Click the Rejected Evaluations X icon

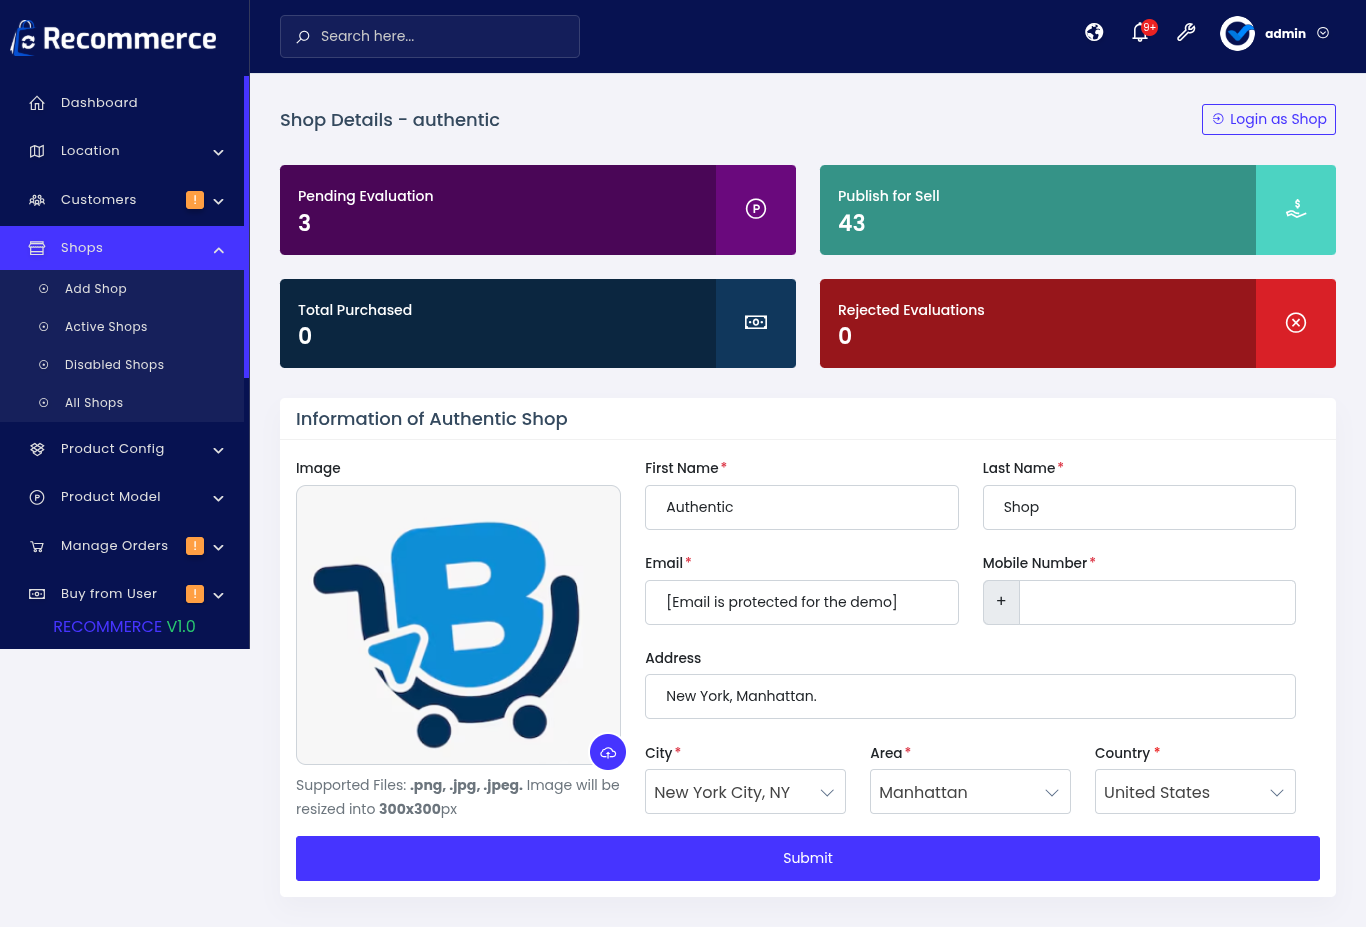(x=1296, y=322)
